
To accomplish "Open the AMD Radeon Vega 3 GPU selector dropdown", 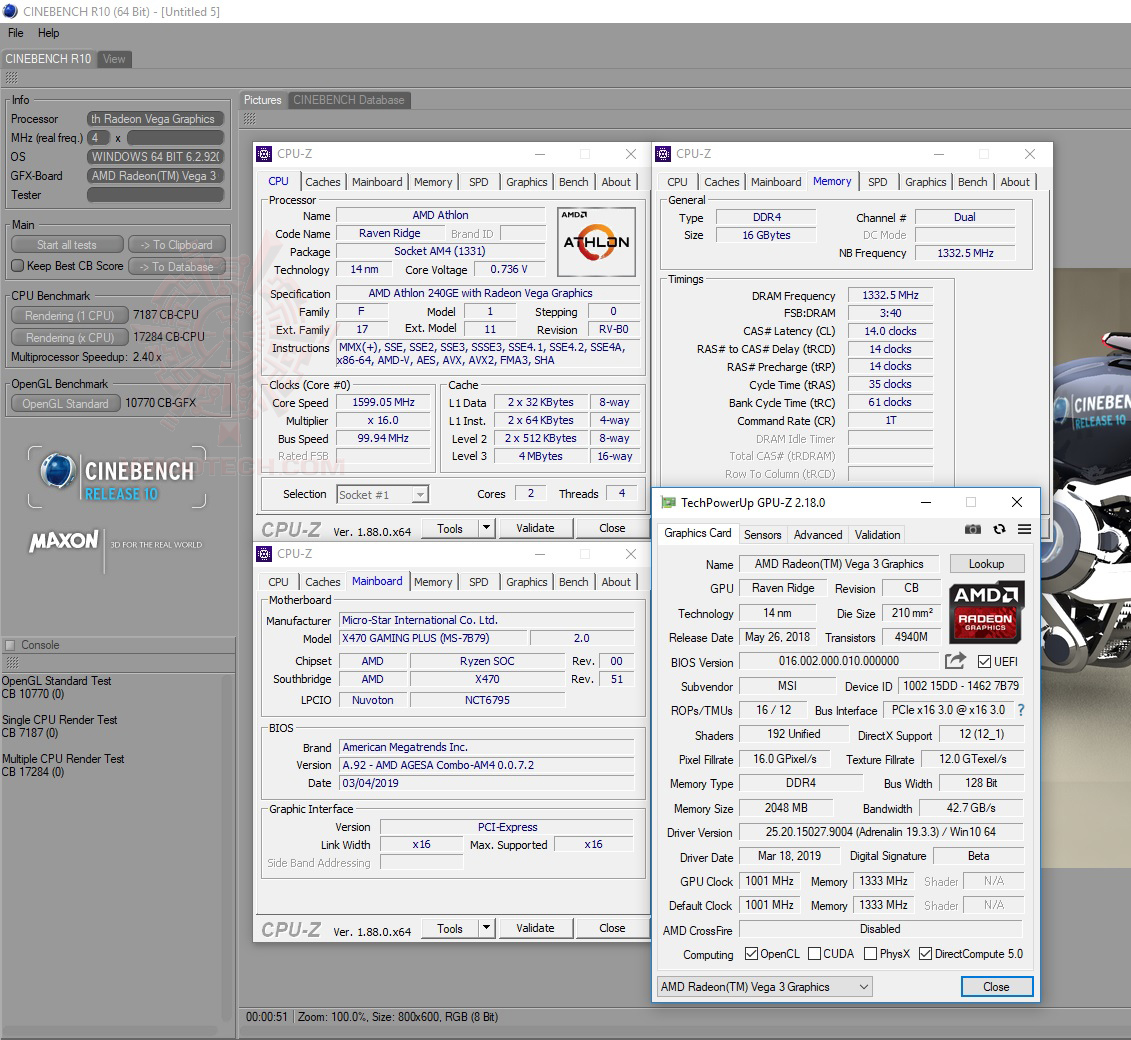I will click(764, 987).
